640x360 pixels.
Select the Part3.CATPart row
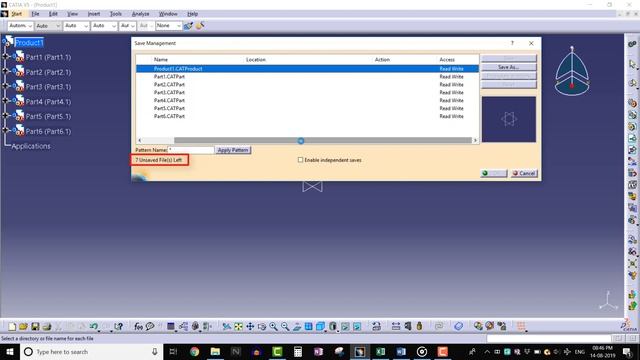coord(307,92)
